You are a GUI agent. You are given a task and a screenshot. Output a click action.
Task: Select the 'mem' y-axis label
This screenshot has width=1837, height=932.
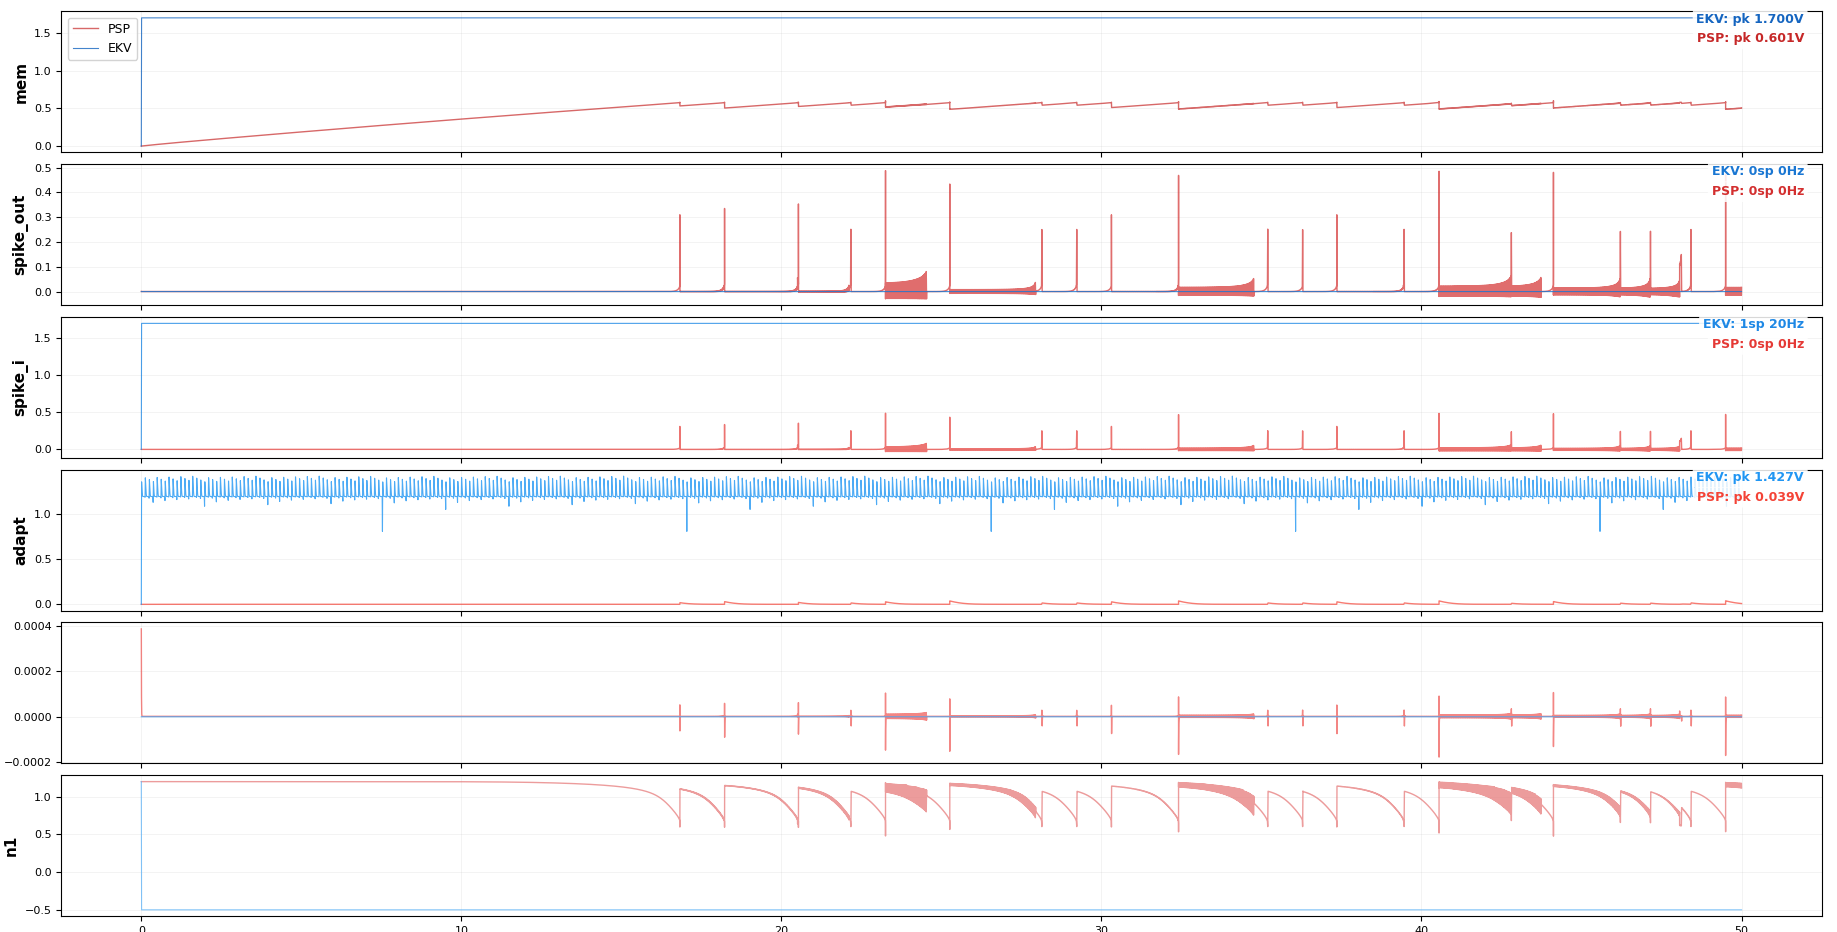click(21, 84)
